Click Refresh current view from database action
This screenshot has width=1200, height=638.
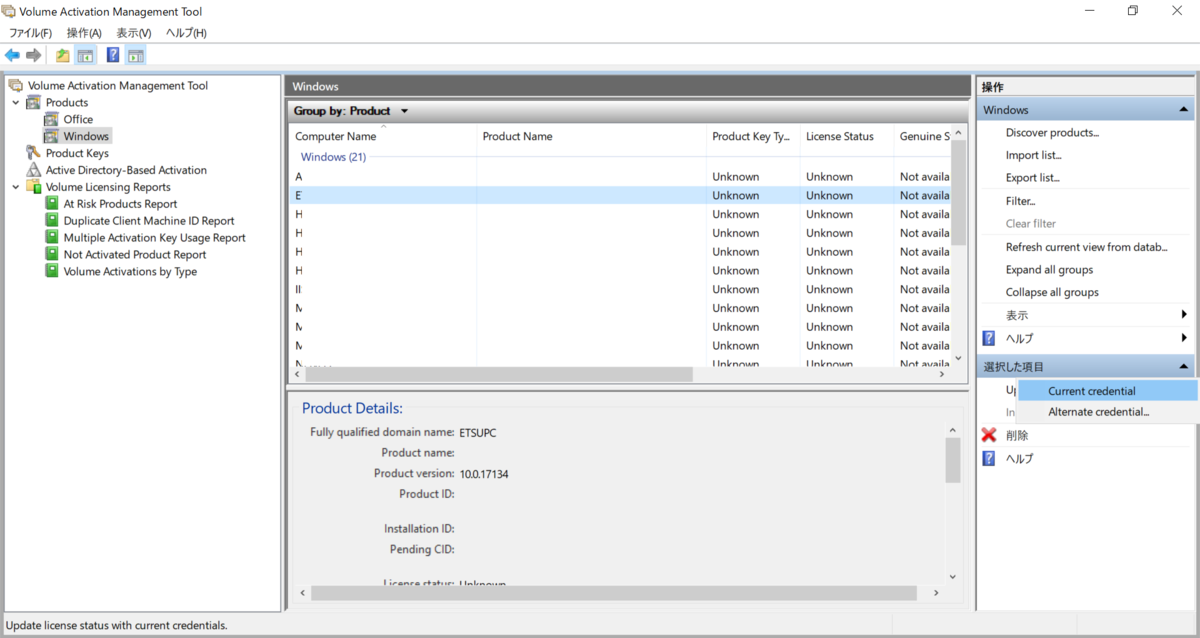coord(1087,247)
